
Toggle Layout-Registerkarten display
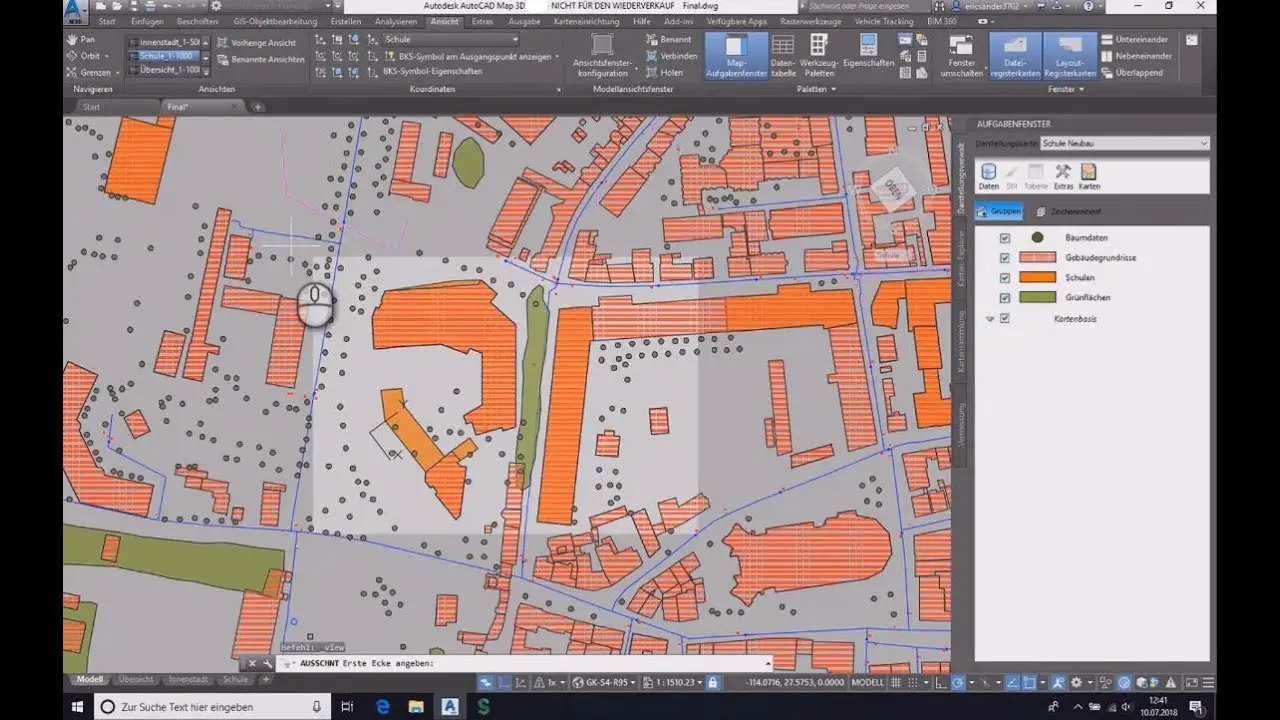pyautogui.click(x=1069, y=56)
